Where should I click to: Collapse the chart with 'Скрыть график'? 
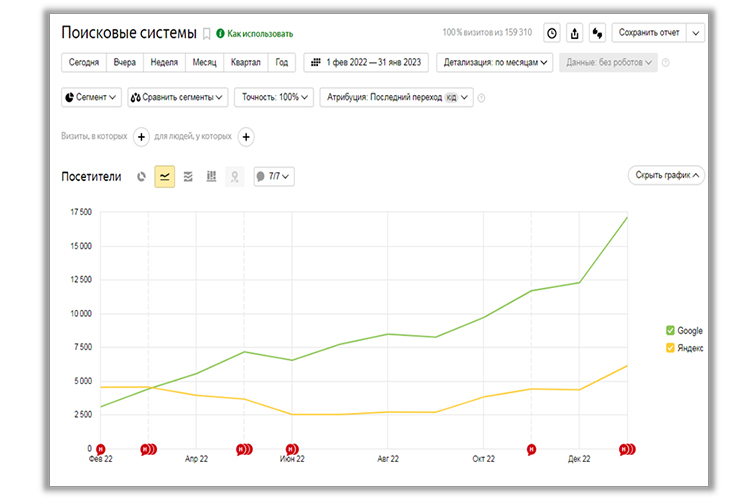pos(667,175)
